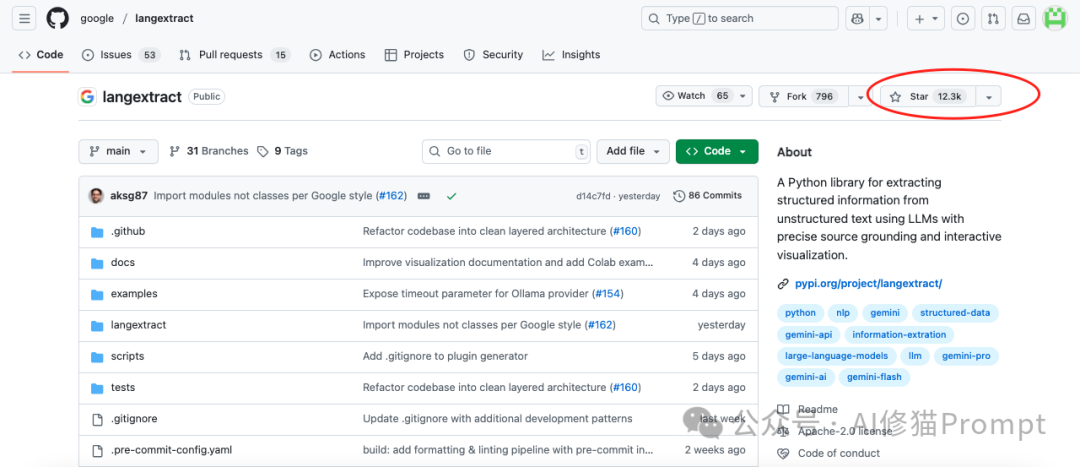
Task: Open the Projects tab
Action: click(414, 54)
